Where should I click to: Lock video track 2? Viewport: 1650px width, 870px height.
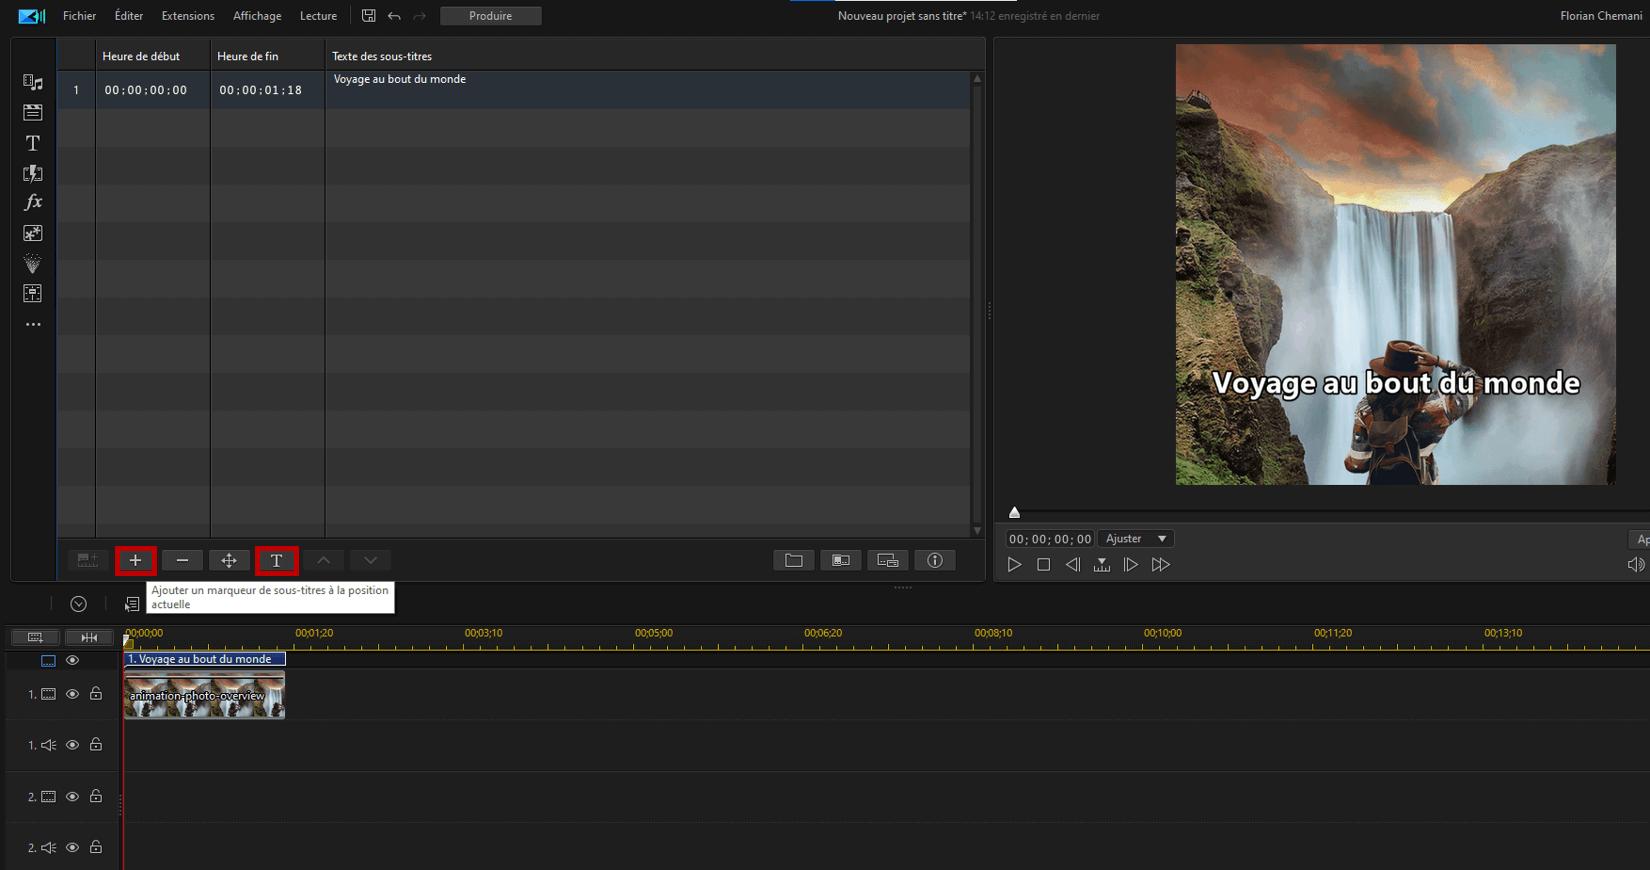pos(96,796)
